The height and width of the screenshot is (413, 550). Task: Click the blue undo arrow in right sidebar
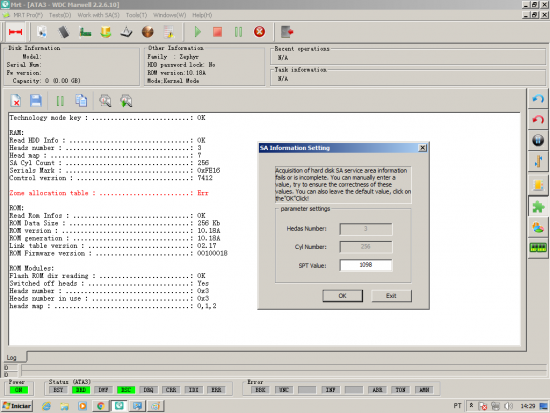tap(538, 99)
